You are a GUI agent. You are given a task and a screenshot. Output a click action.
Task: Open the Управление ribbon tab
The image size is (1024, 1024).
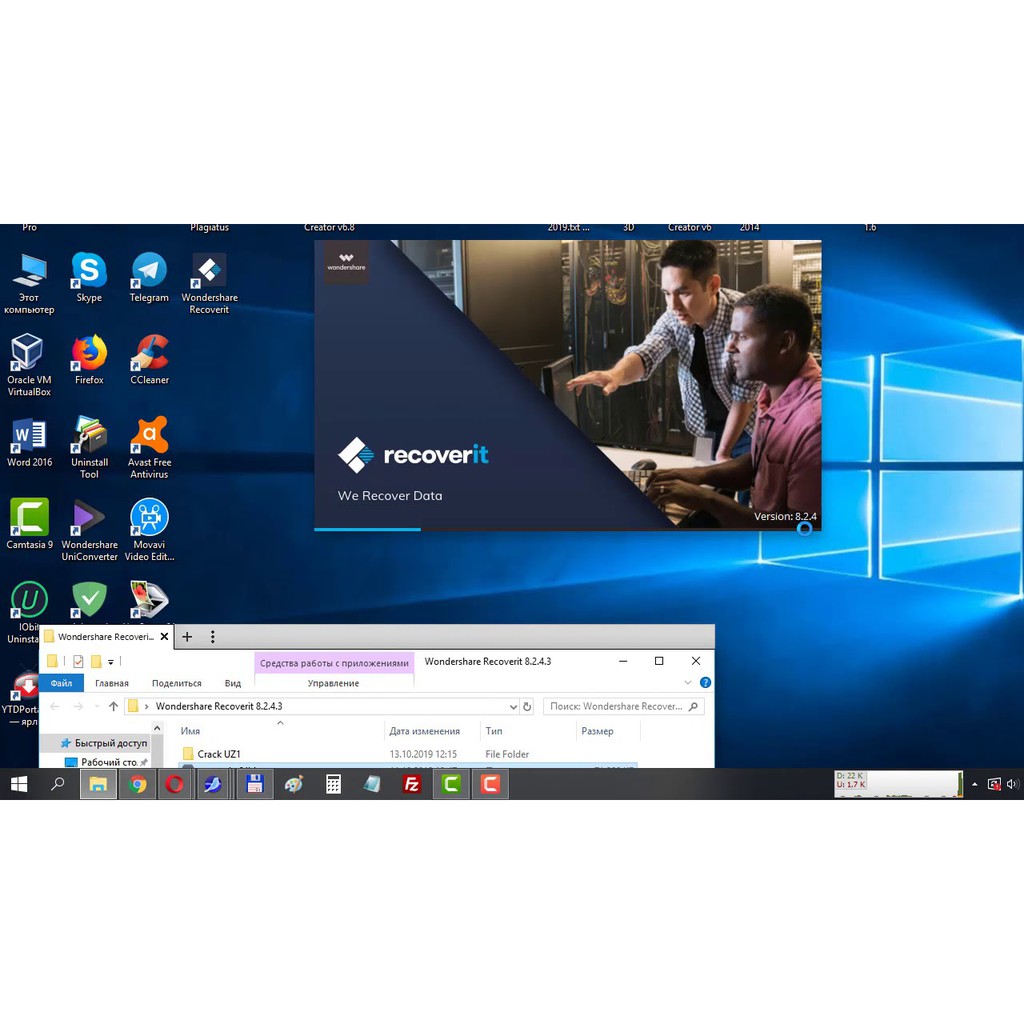point(333,683)
